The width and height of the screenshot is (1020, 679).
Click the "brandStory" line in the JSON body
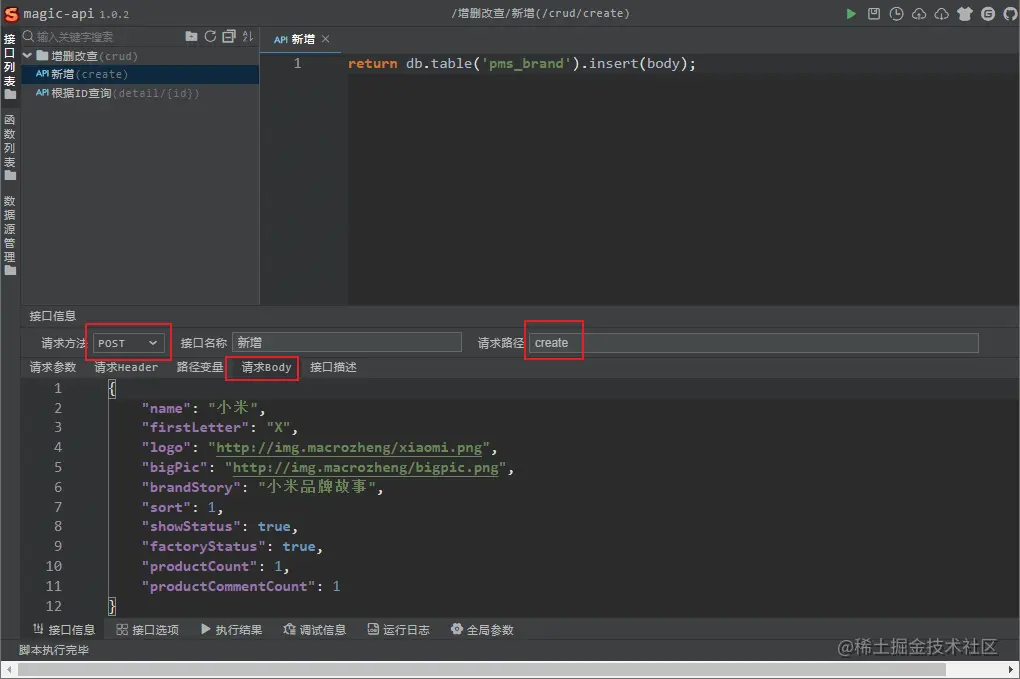click(262, 486)
